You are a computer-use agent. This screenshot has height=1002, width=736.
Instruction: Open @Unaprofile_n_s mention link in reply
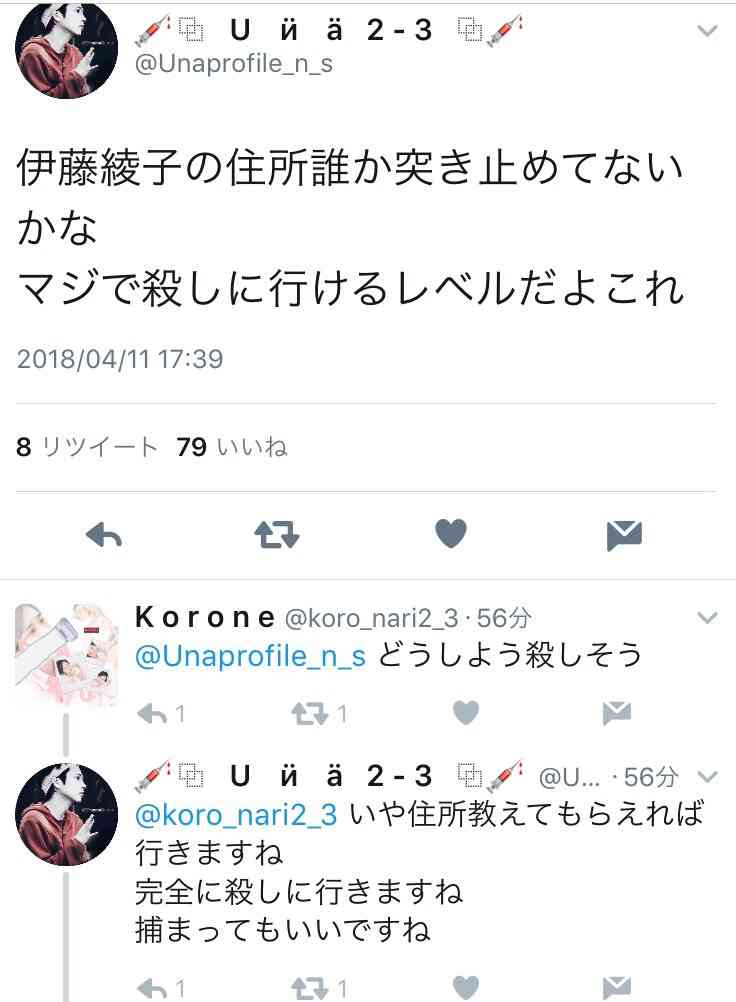[x=250, y=656]
